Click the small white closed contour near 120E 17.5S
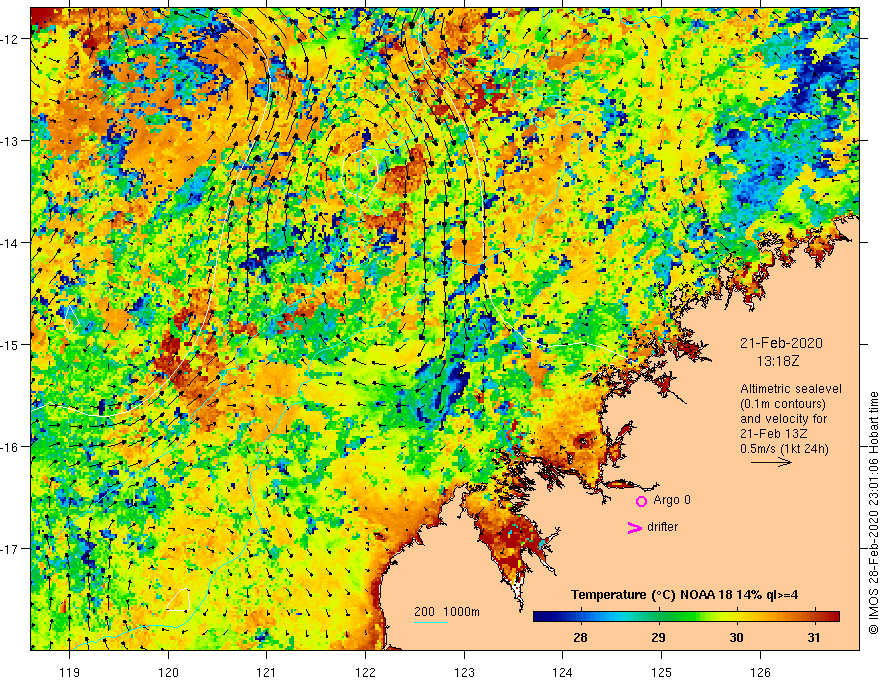 click(x=179, y=599)
